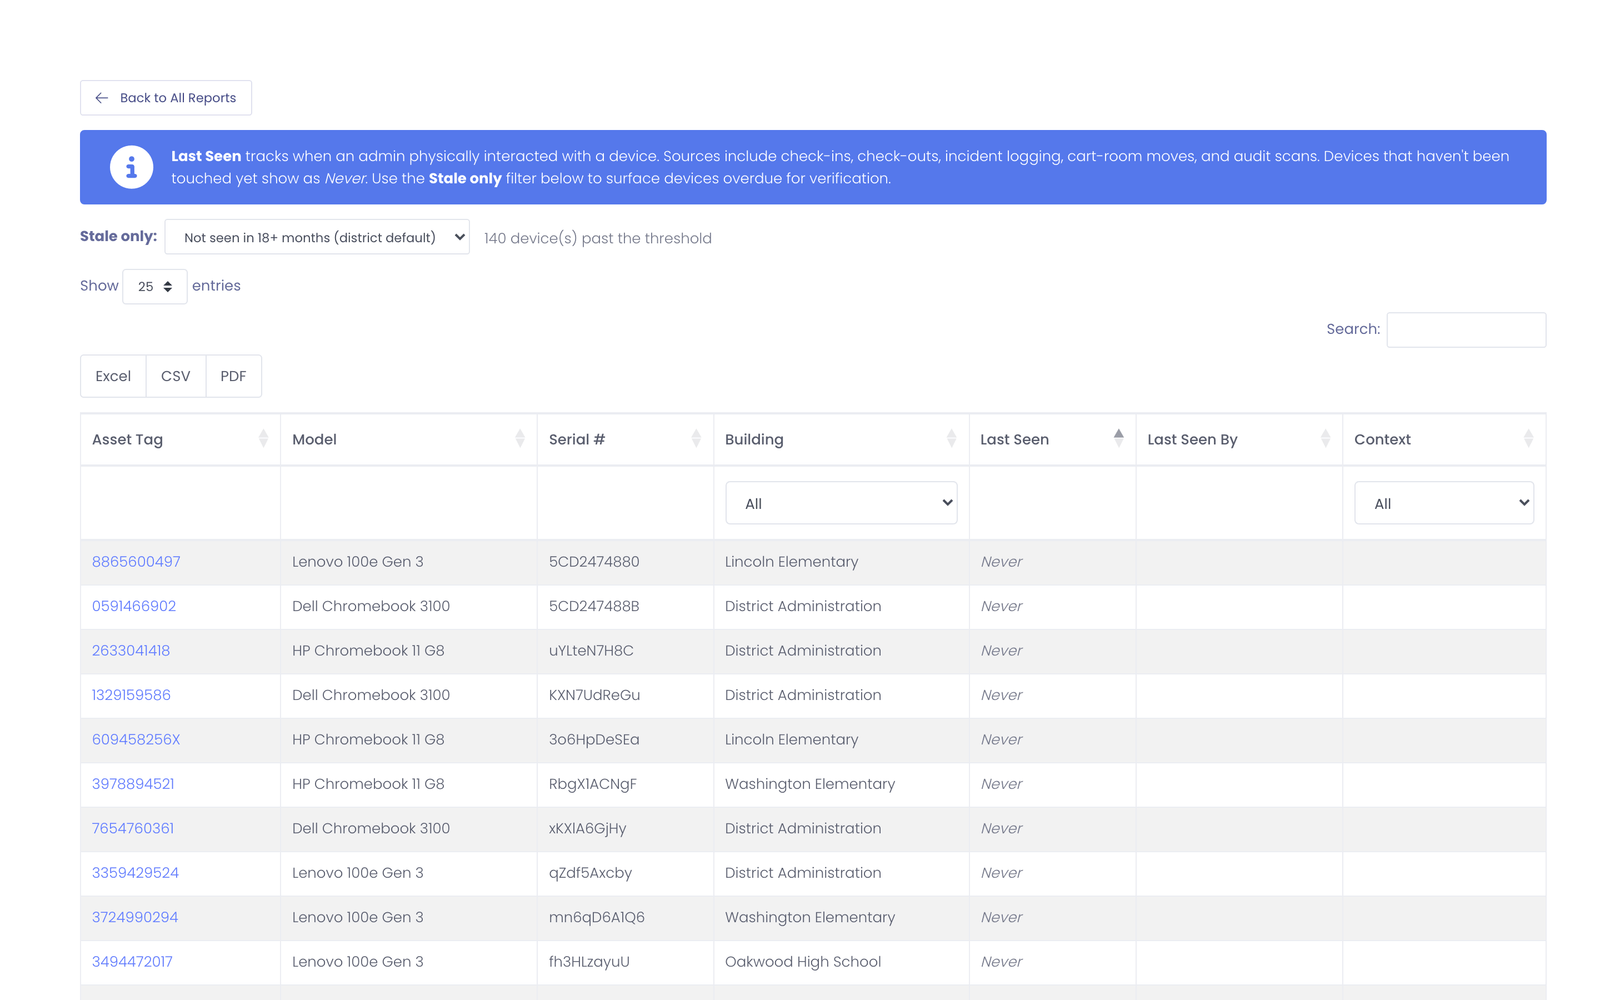Select serial number 3o6HpDeSEa

click(594, 740)
